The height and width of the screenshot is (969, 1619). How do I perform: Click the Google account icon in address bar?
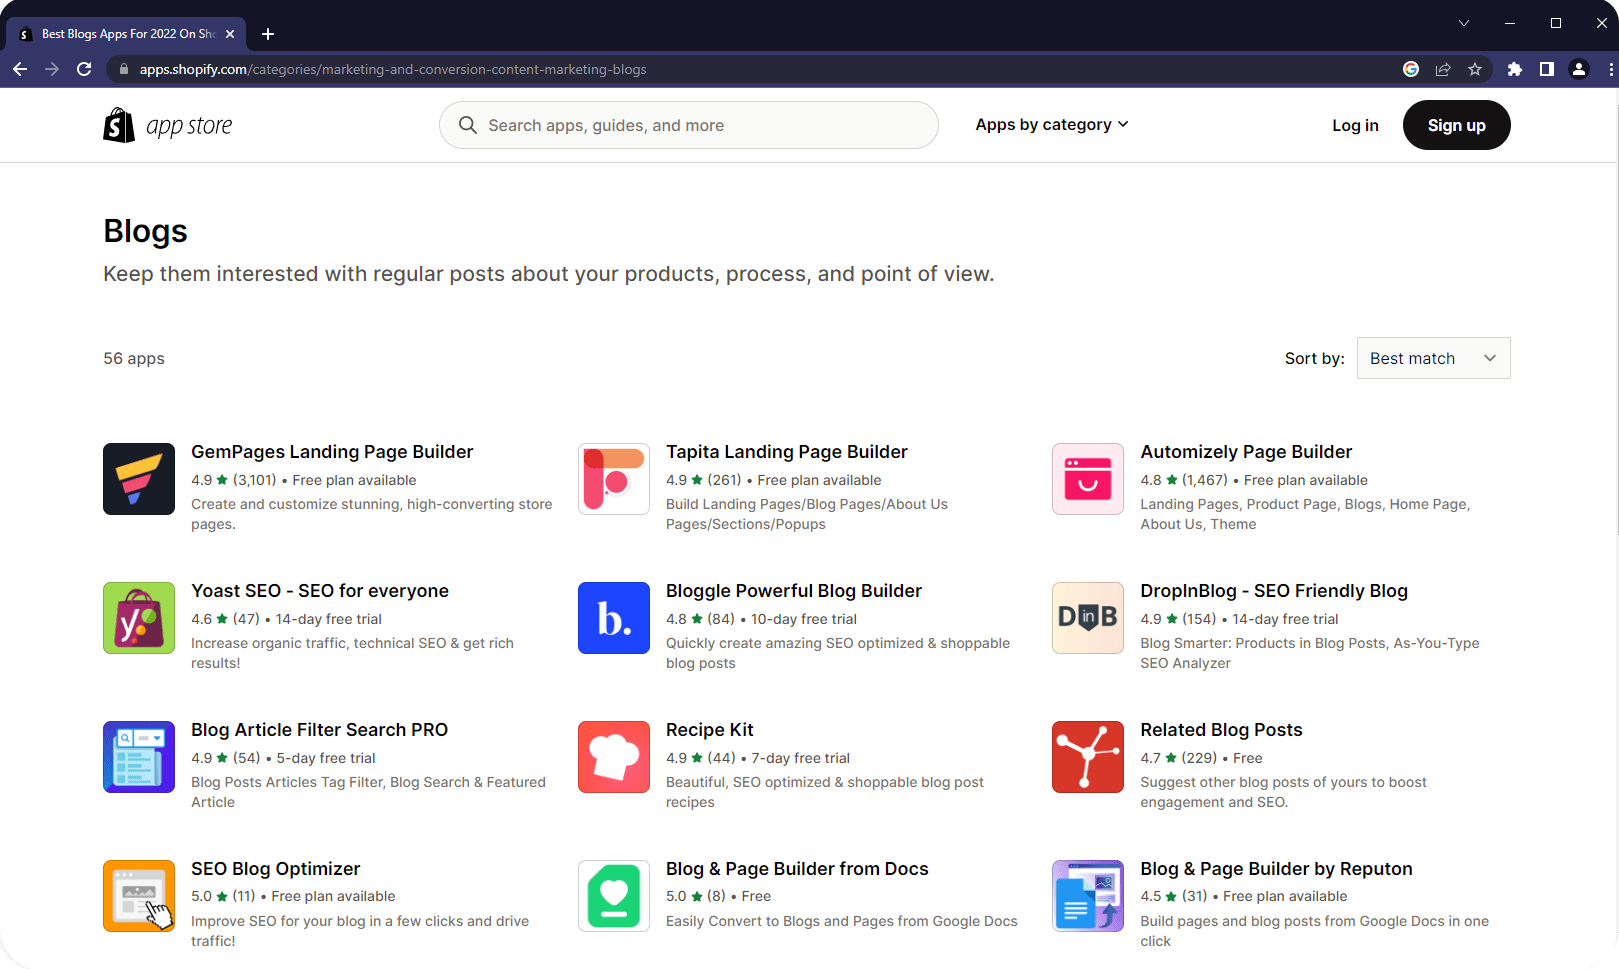pos(1411,69)
